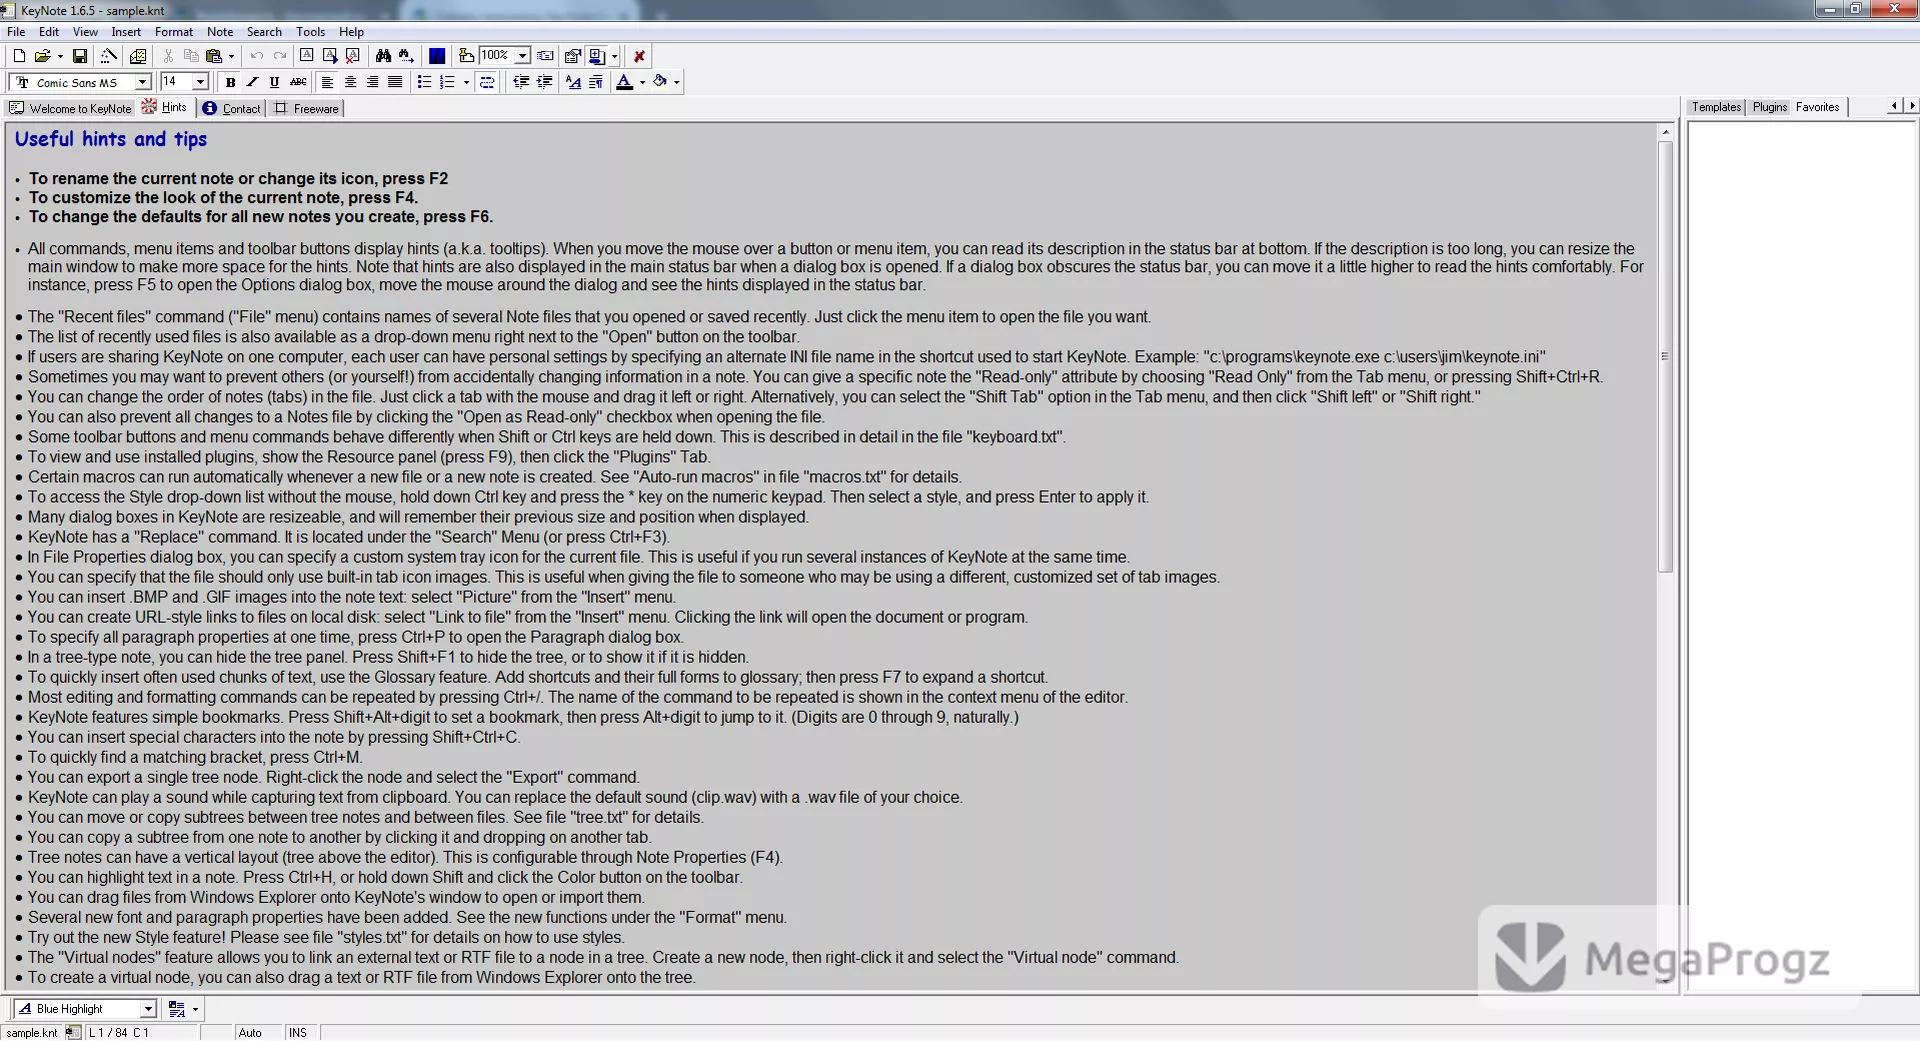Click the paragraph mark formatting icon

click(596, 82)
